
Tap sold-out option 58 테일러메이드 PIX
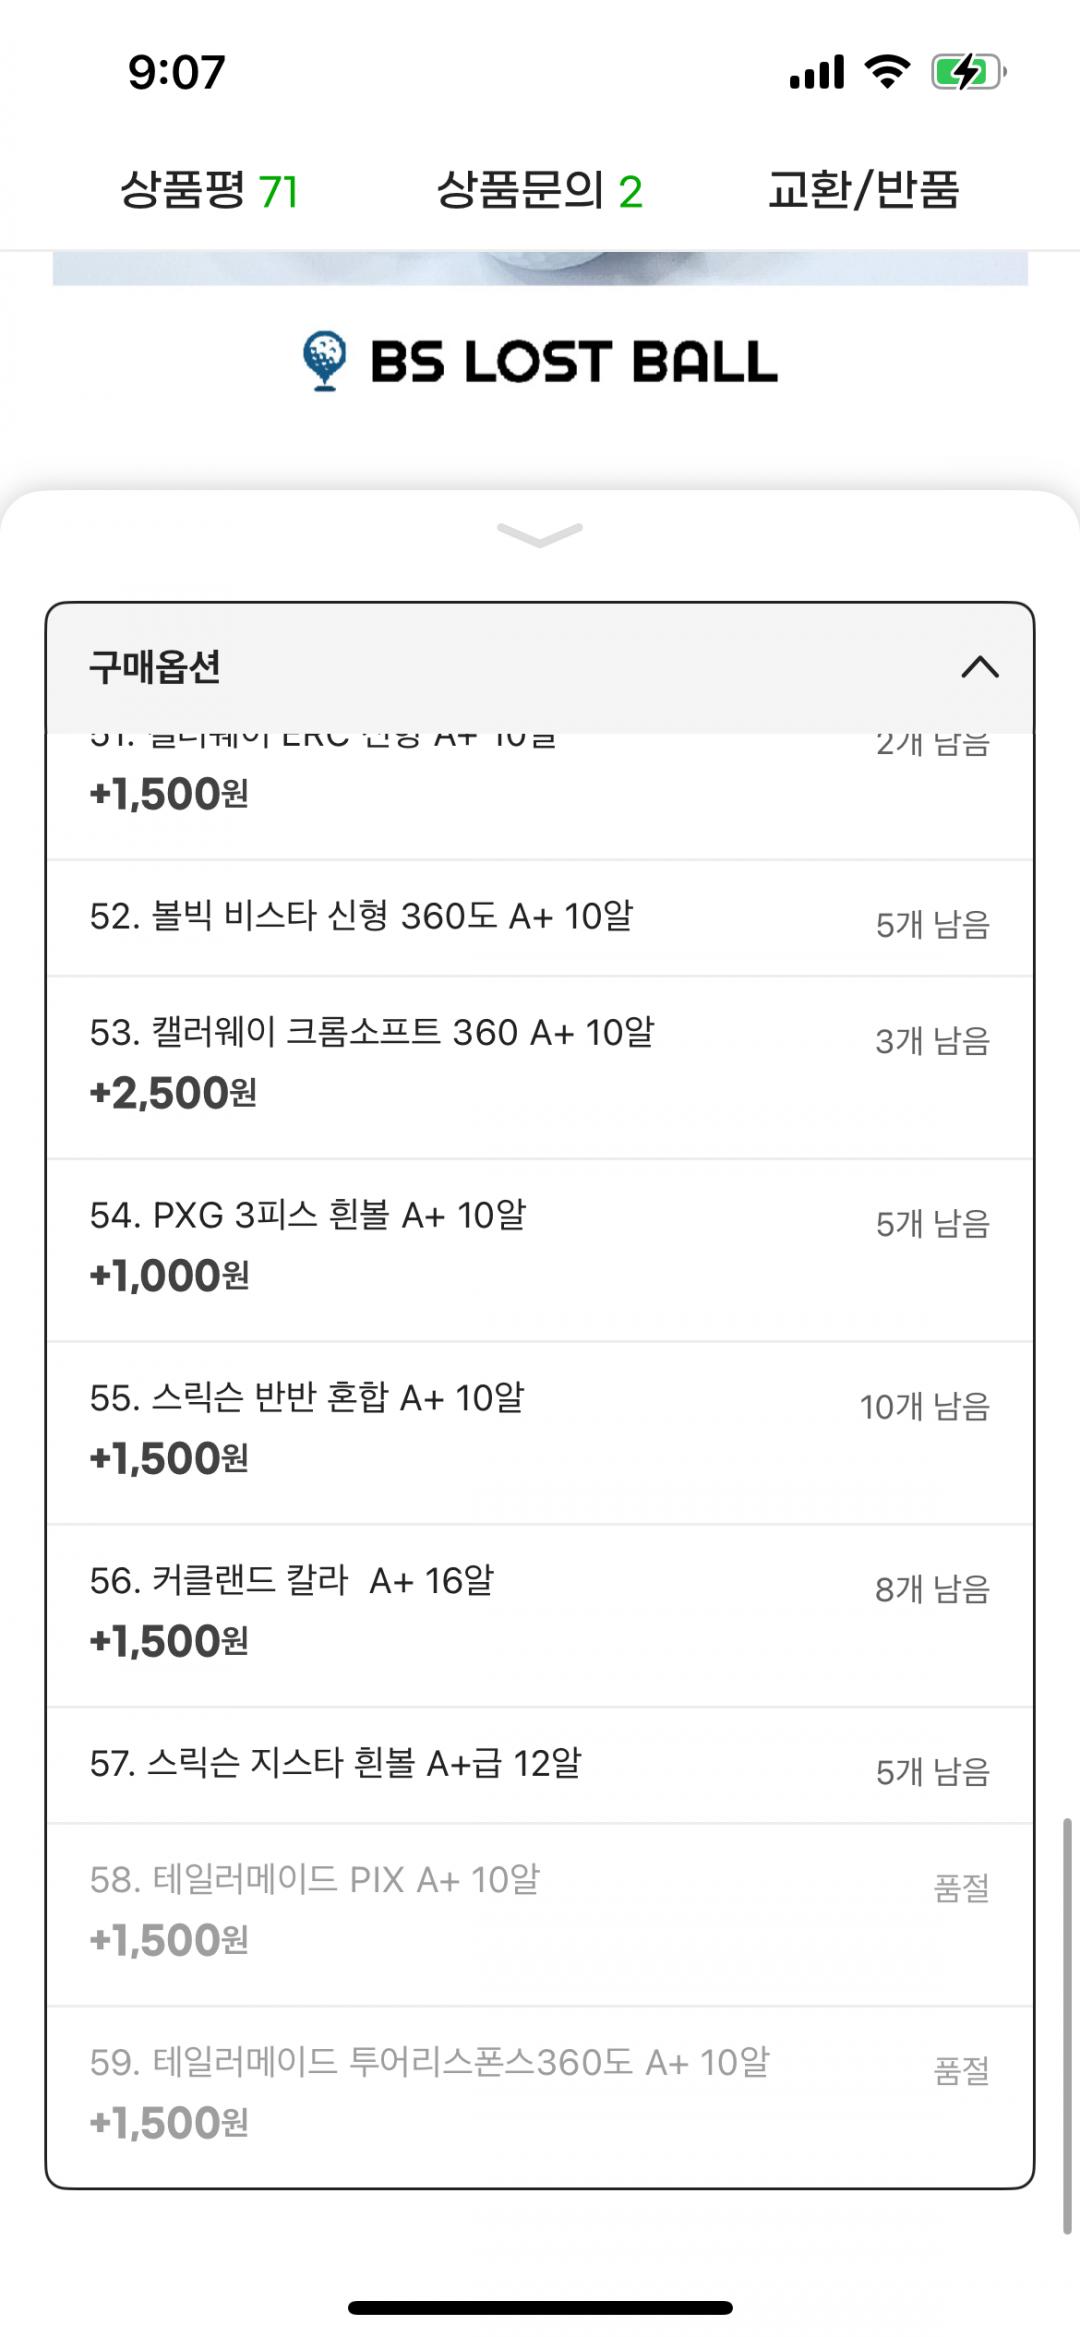pyautogui.click(x=539, y=1913)
